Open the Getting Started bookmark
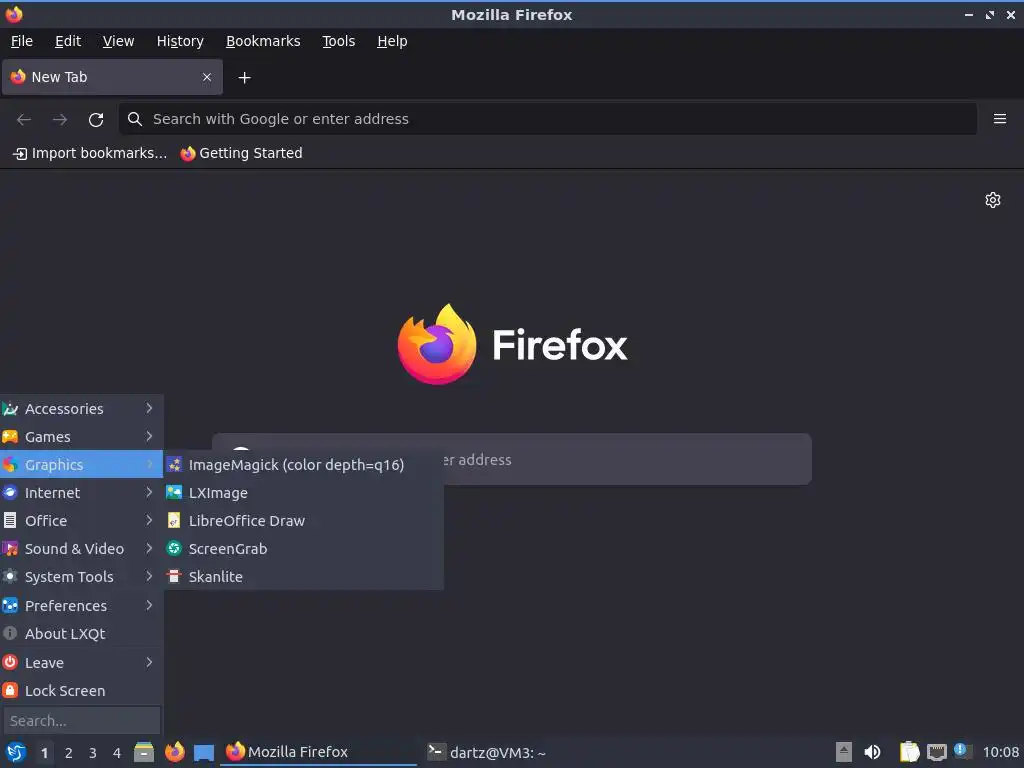Viewport: 1024px width, 768px height. point(242,153)
